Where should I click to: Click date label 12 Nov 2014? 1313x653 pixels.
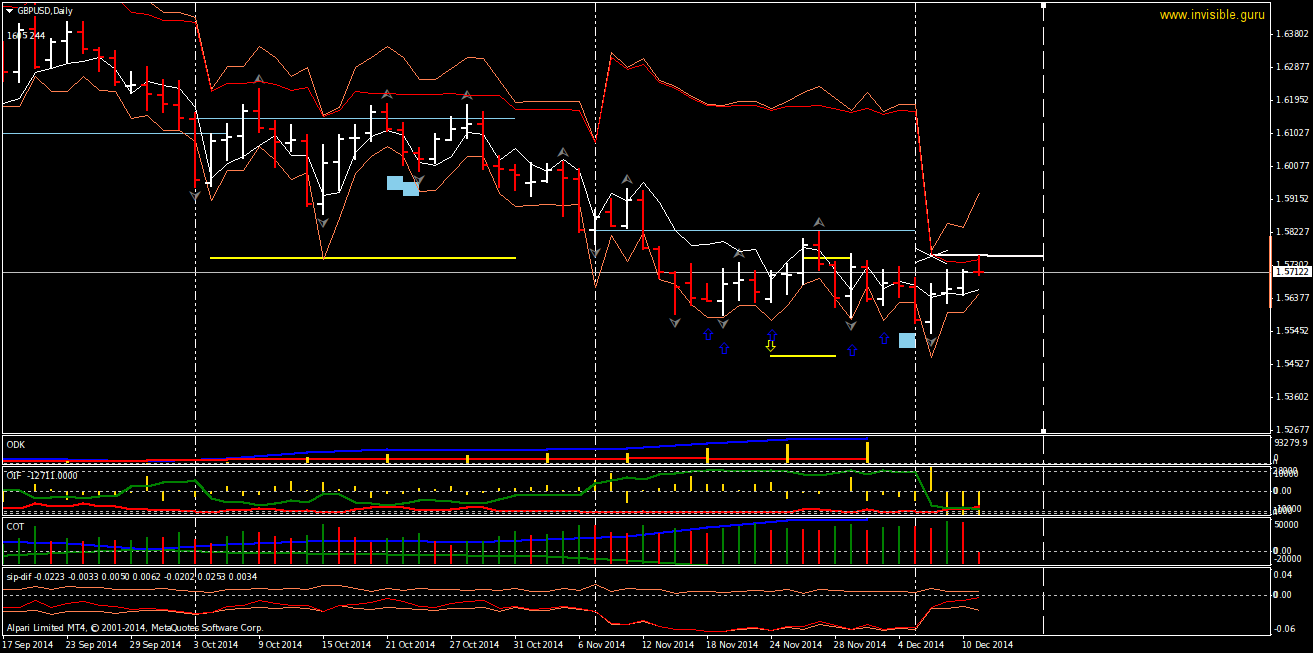pyautogui.click(x=667, y=645)
